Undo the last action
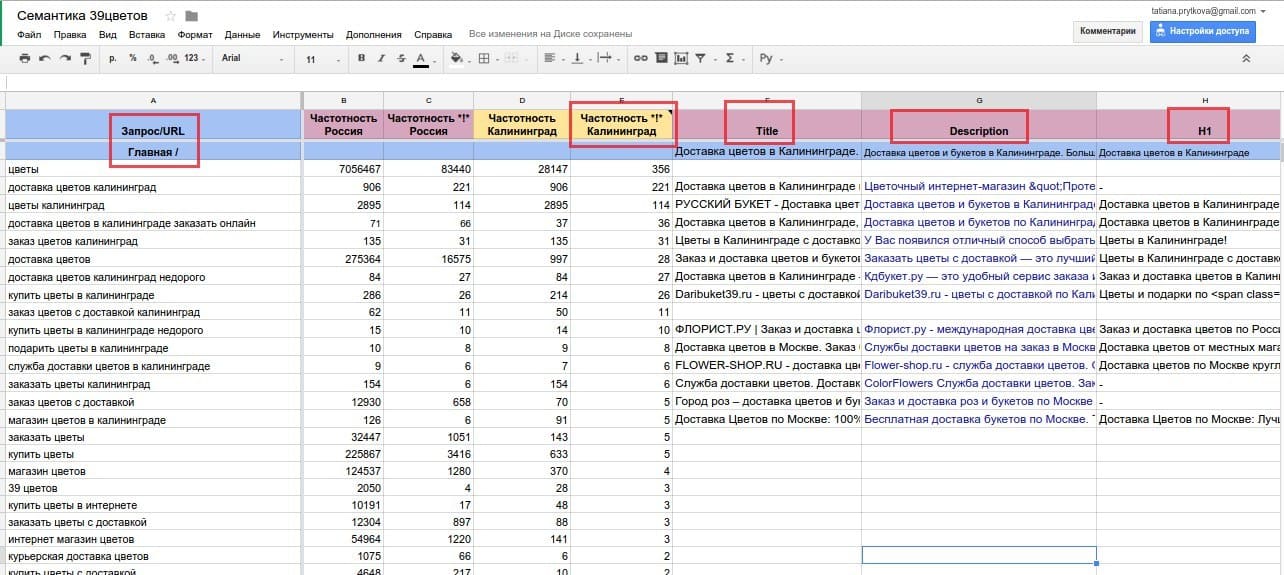 click(43, 59)
